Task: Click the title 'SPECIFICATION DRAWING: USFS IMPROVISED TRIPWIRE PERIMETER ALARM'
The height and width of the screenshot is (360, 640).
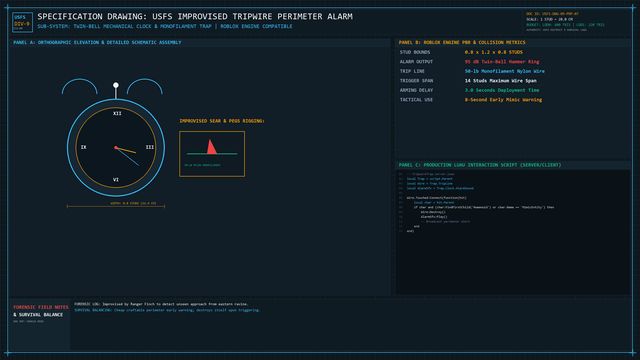Action: (x=195, y=16)
